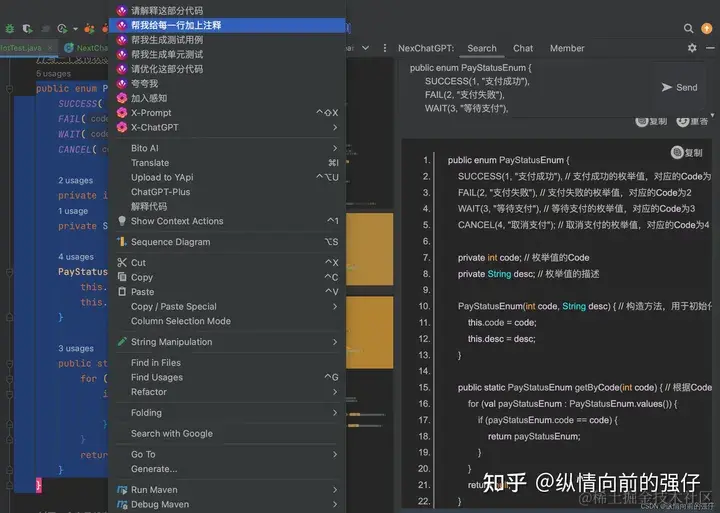This screenshot has height=513, width=720.
Task: Click the Sequence Diagram icon
Action: (122, 242)
